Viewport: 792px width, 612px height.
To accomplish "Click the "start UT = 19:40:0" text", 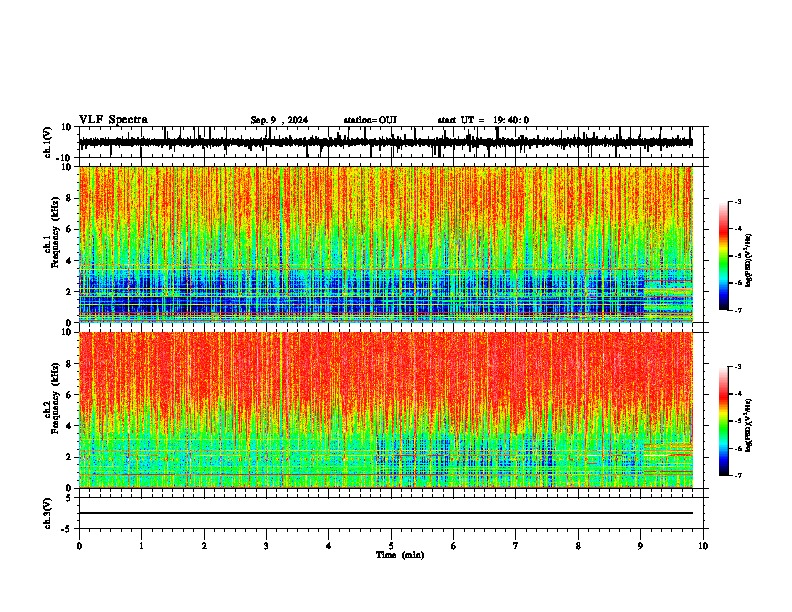I will [x=483, y=120].
